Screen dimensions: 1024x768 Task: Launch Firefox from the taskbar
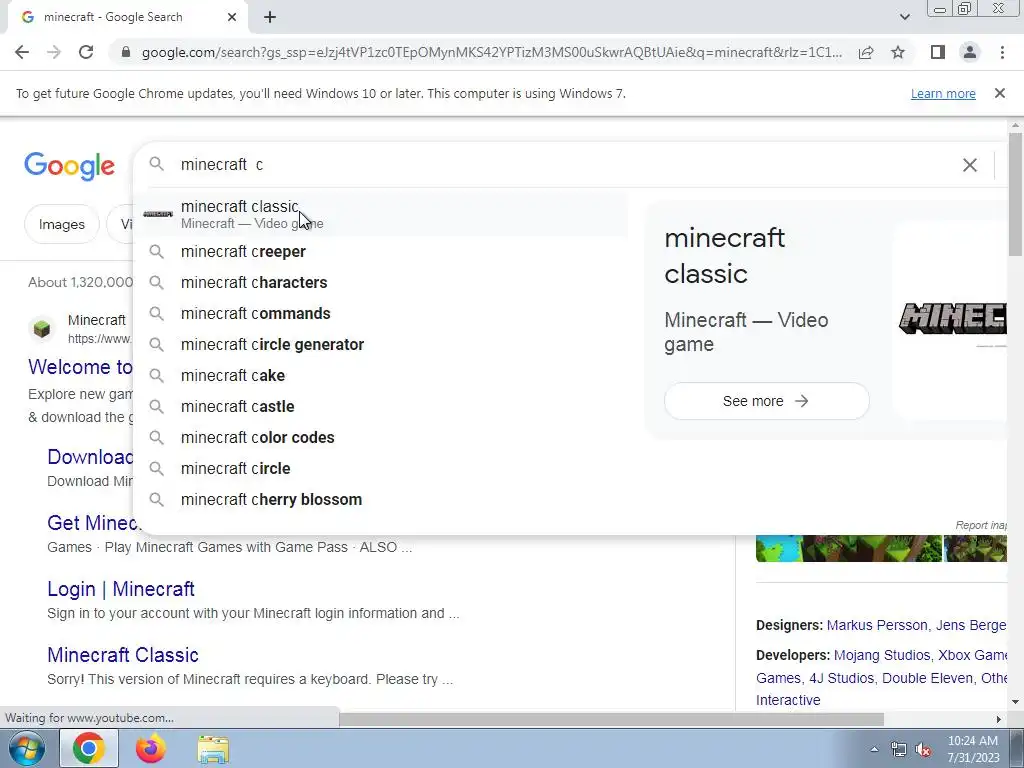(150, 748)
